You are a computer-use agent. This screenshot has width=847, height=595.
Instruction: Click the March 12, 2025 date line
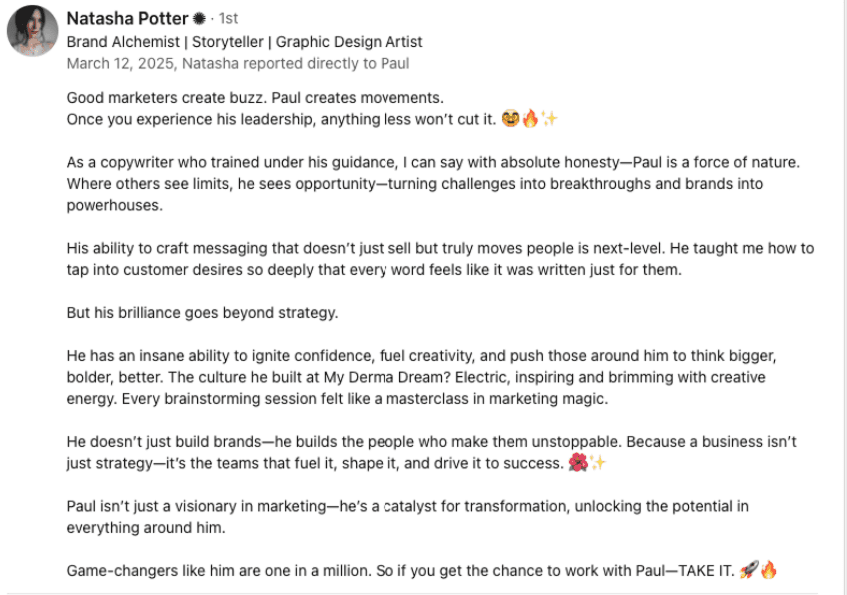pyautogui.click(x=237, y=63)
